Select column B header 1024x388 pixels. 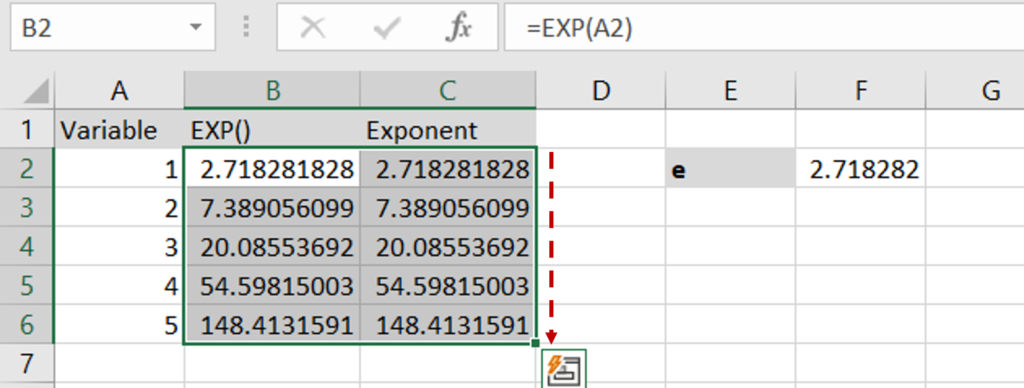click(272, 91)
